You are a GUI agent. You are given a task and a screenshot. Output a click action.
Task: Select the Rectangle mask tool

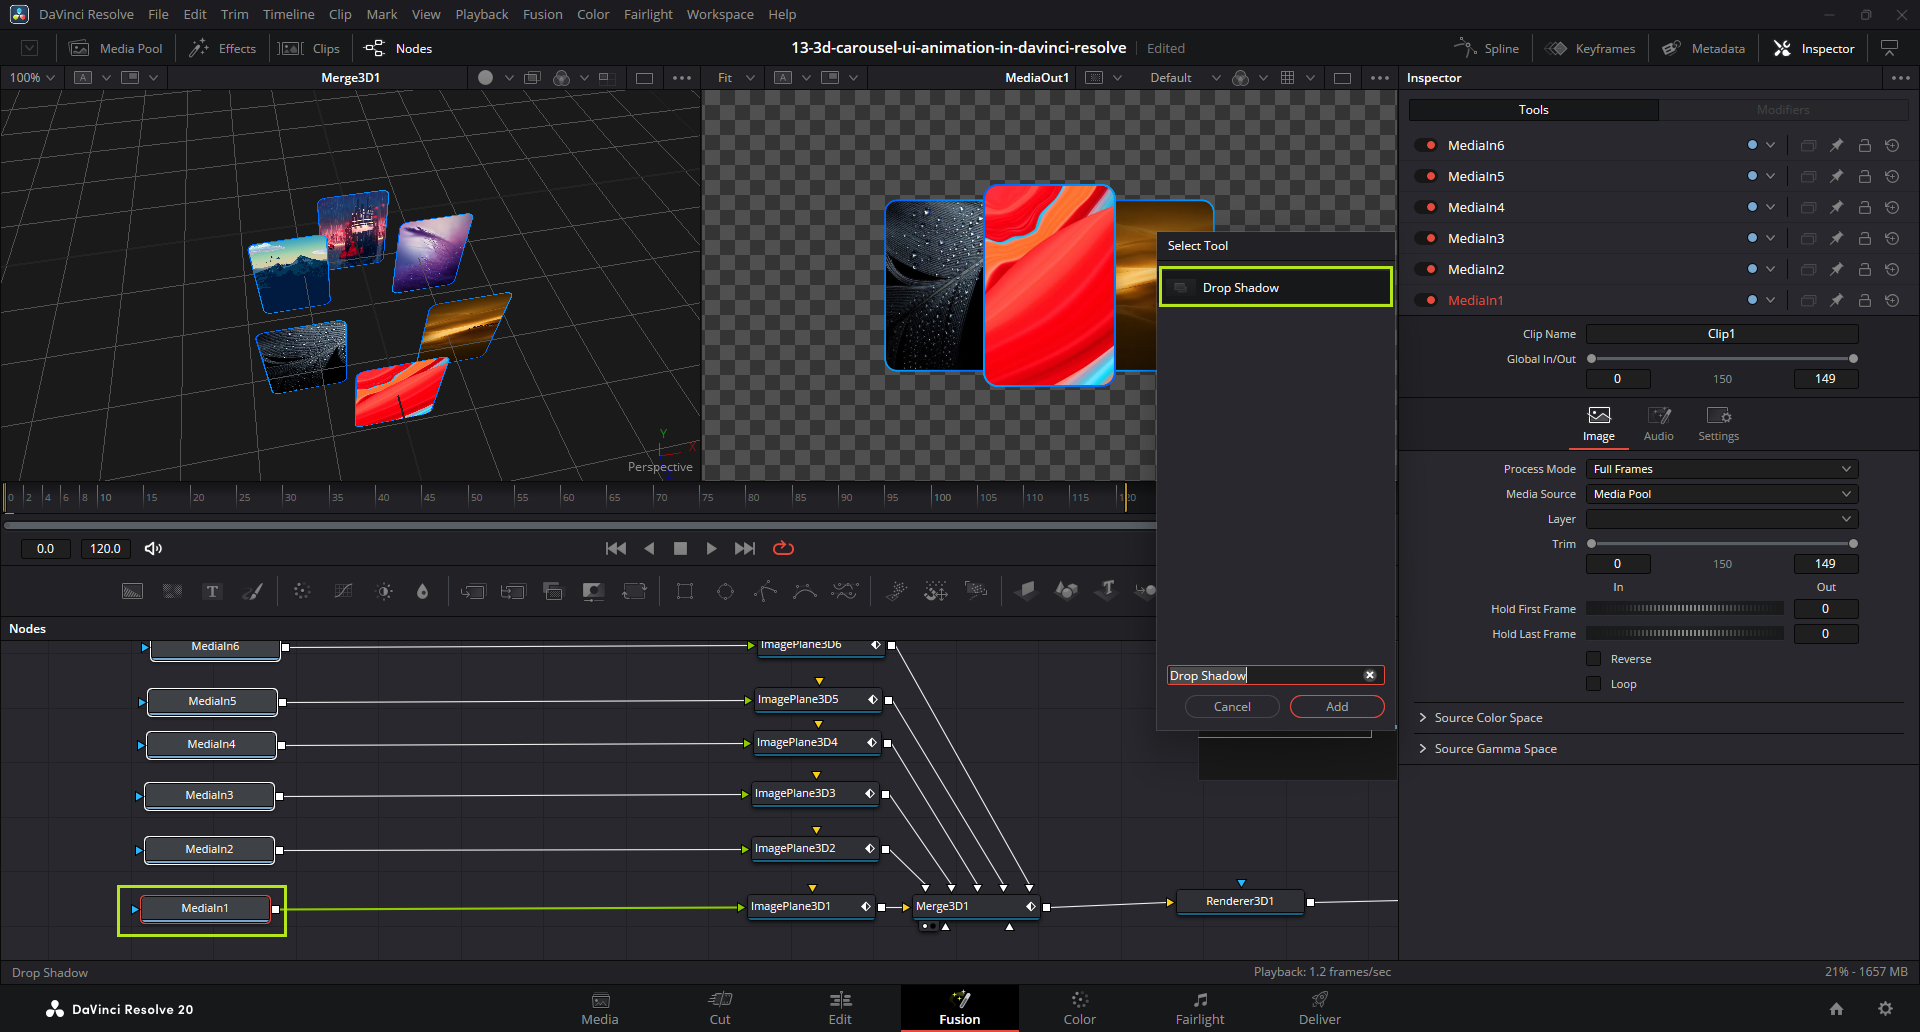pyautogui.click(x=685, y=592)
